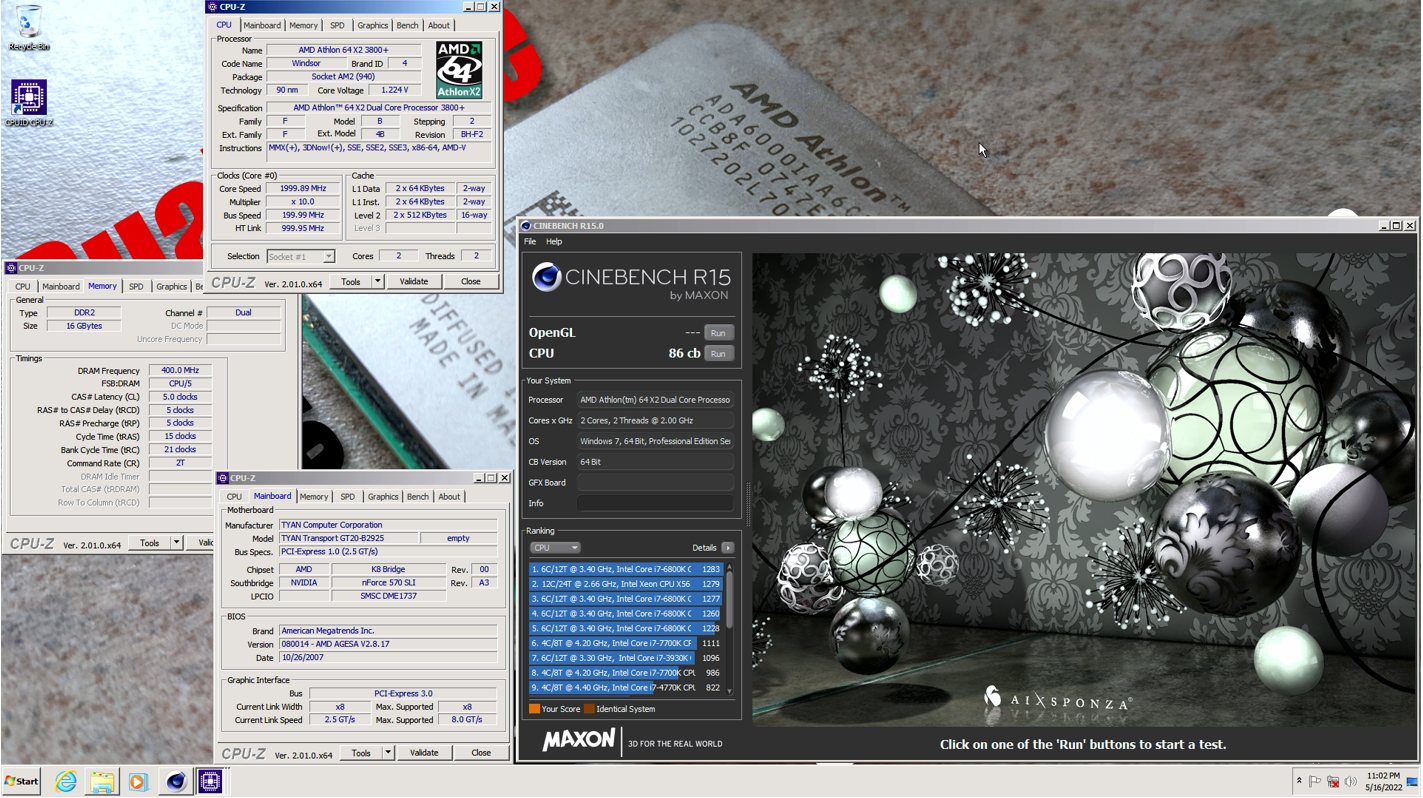
Task: Expand Tools arrow in the Mainboard CPU-Z window
Action: click(388, 753)
